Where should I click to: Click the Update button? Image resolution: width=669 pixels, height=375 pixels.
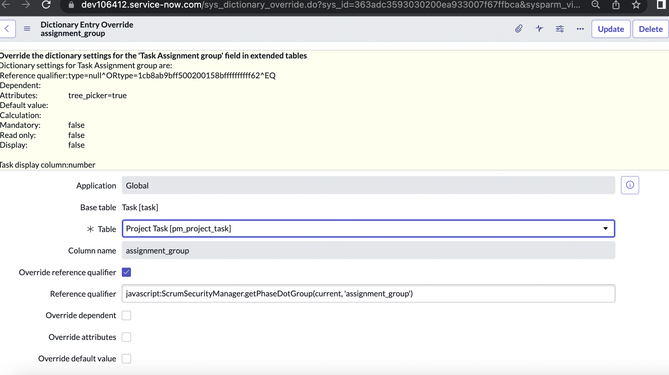click(x=611, y=29)
